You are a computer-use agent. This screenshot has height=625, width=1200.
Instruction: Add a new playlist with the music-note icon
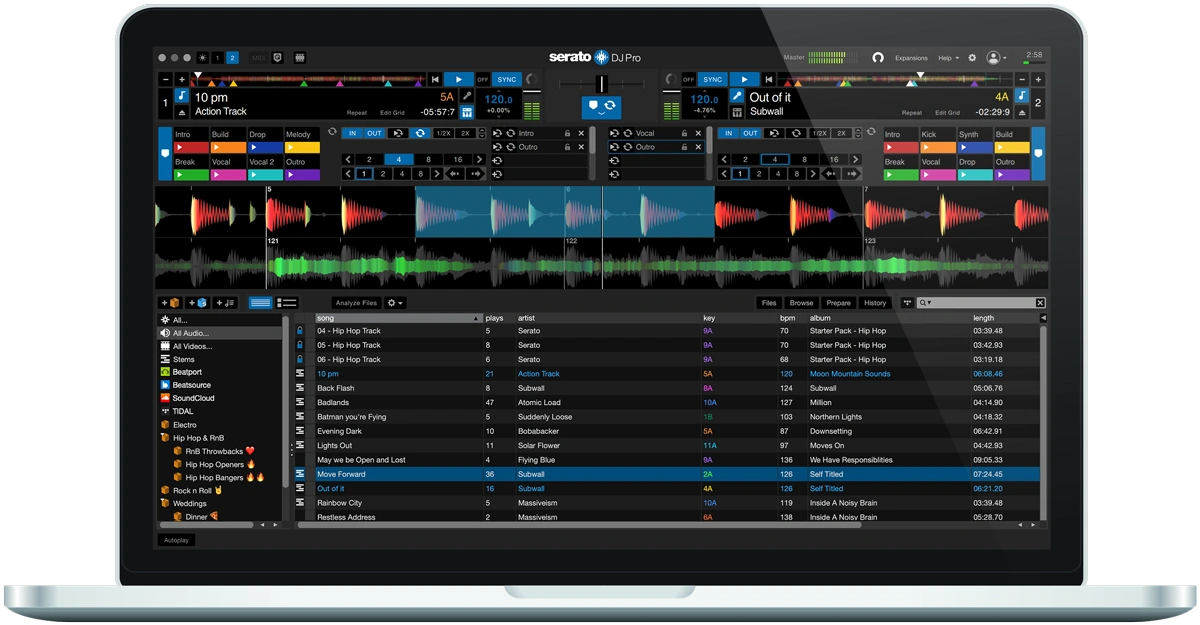point(225,303)
